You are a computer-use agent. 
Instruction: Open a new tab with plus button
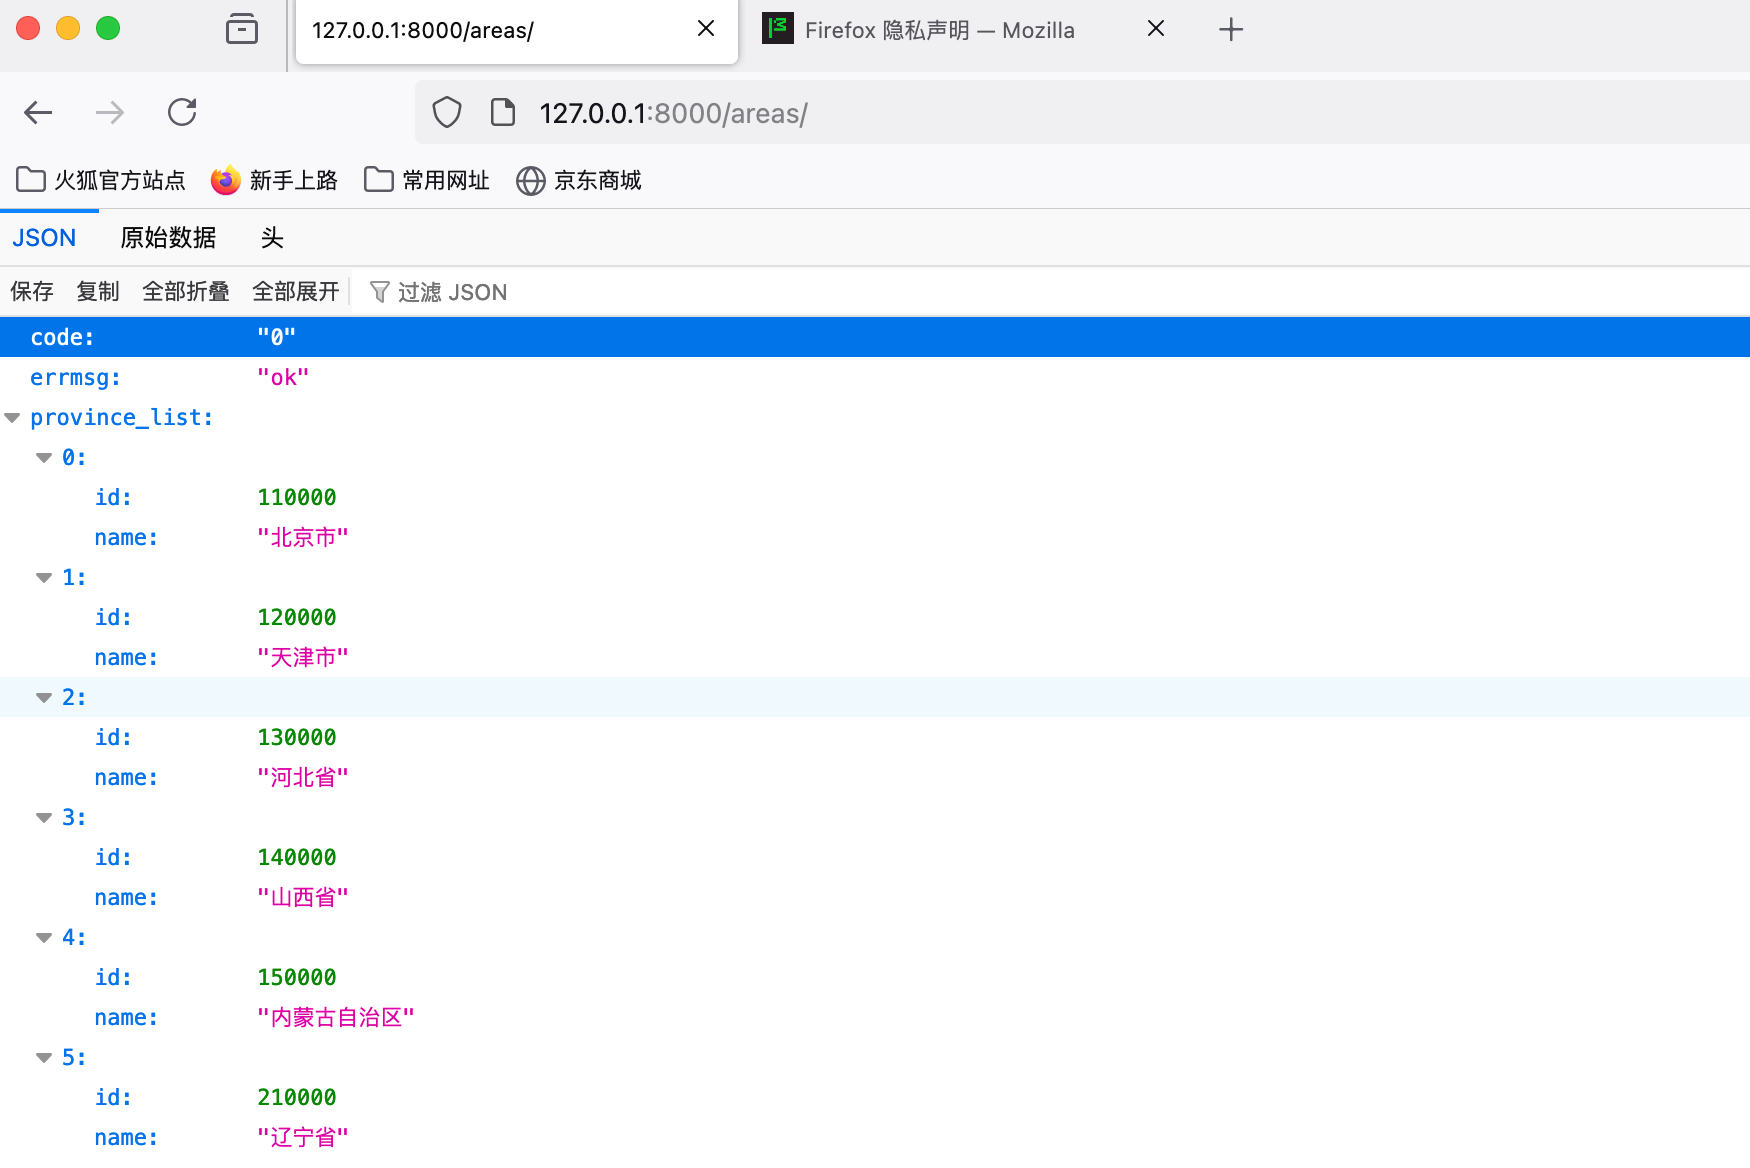pyautogui.click(x=1231, y=30)
